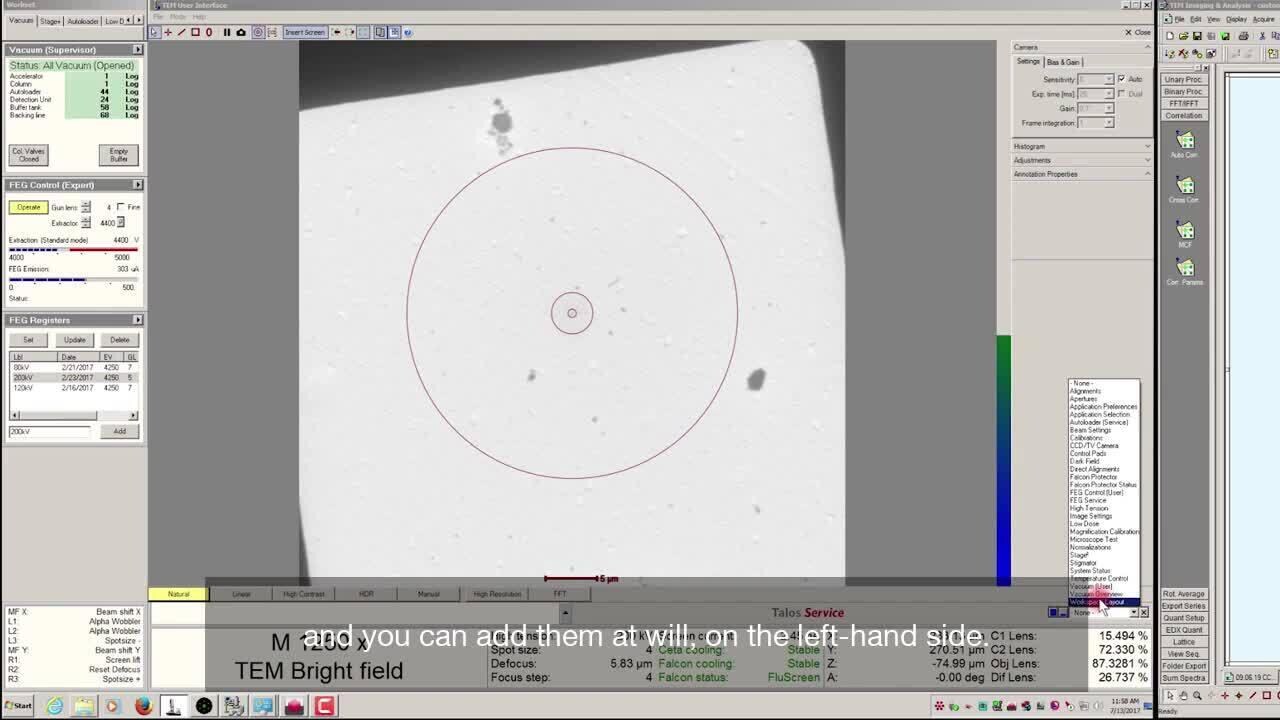The width and height of the screenshot is (1280, 720).
Task: Click the FEG register name input field
Action: [49, 431]
